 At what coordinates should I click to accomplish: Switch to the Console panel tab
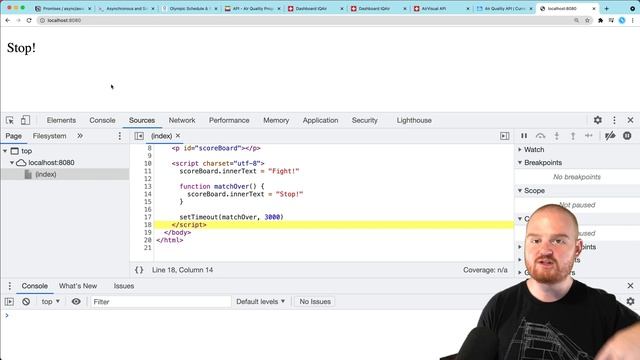click(x=102, y=120)
